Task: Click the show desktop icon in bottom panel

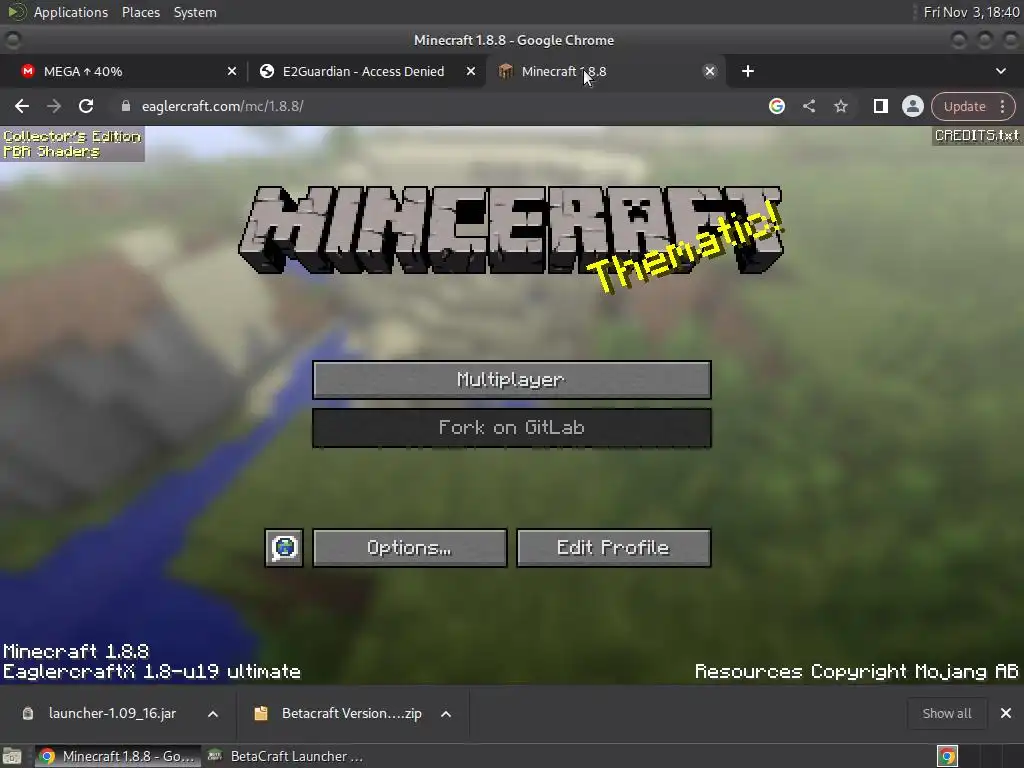Action: pyautogui.click(x=11, y=756)
